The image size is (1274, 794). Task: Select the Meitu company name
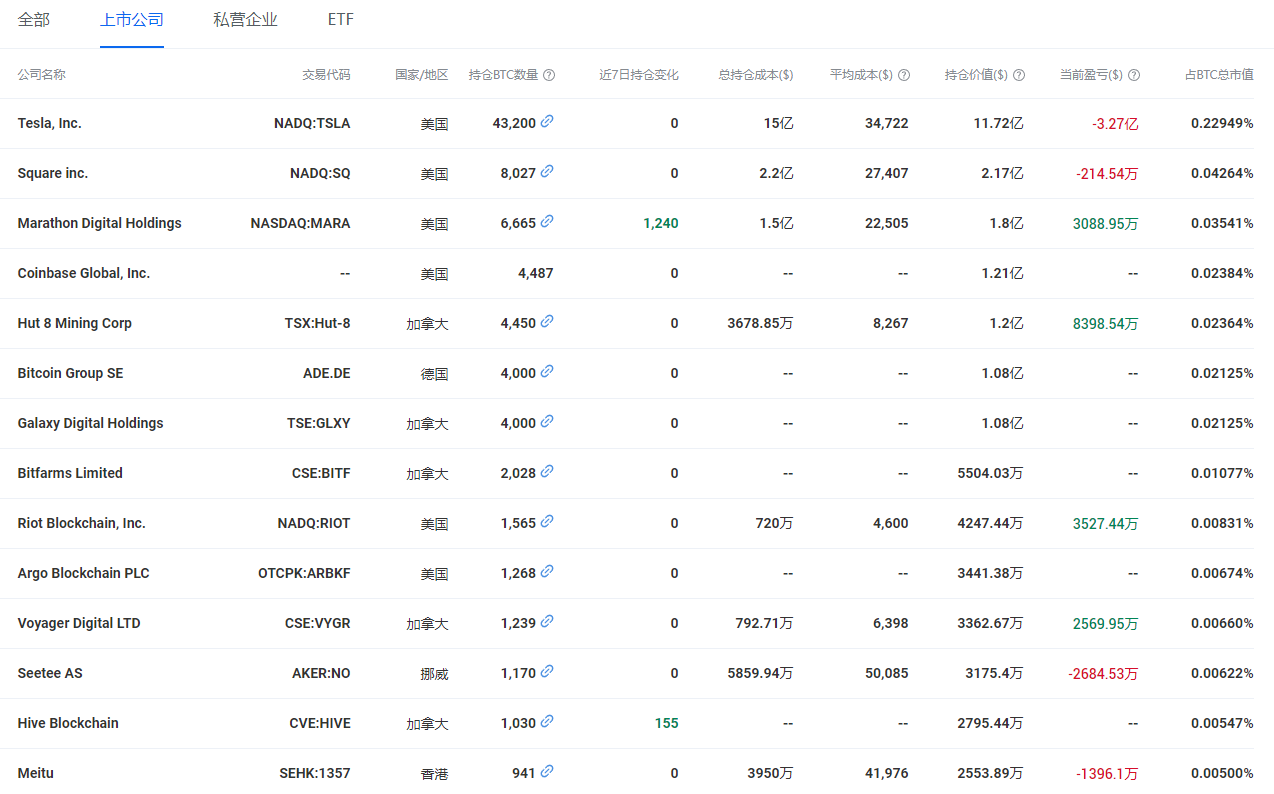[36, 773]
